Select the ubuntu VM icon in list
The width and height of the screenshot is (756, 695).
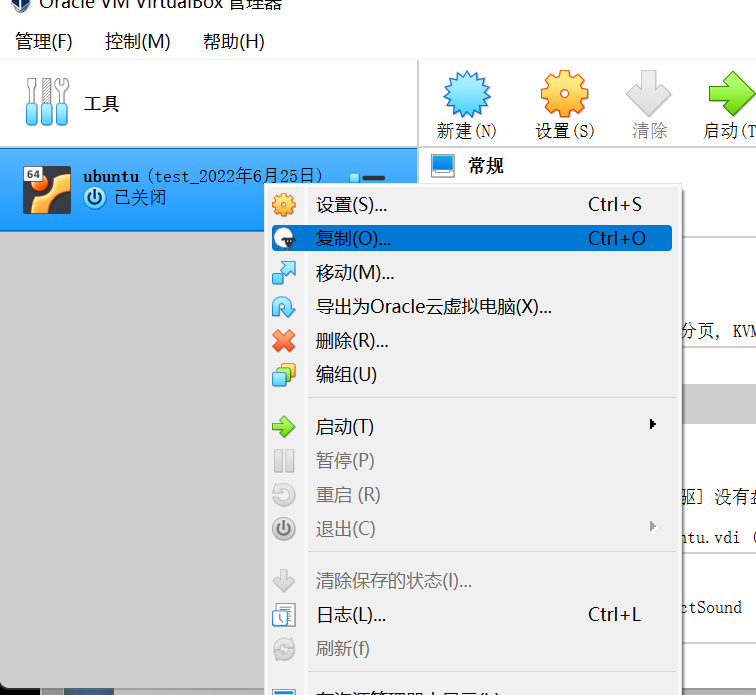47,190
